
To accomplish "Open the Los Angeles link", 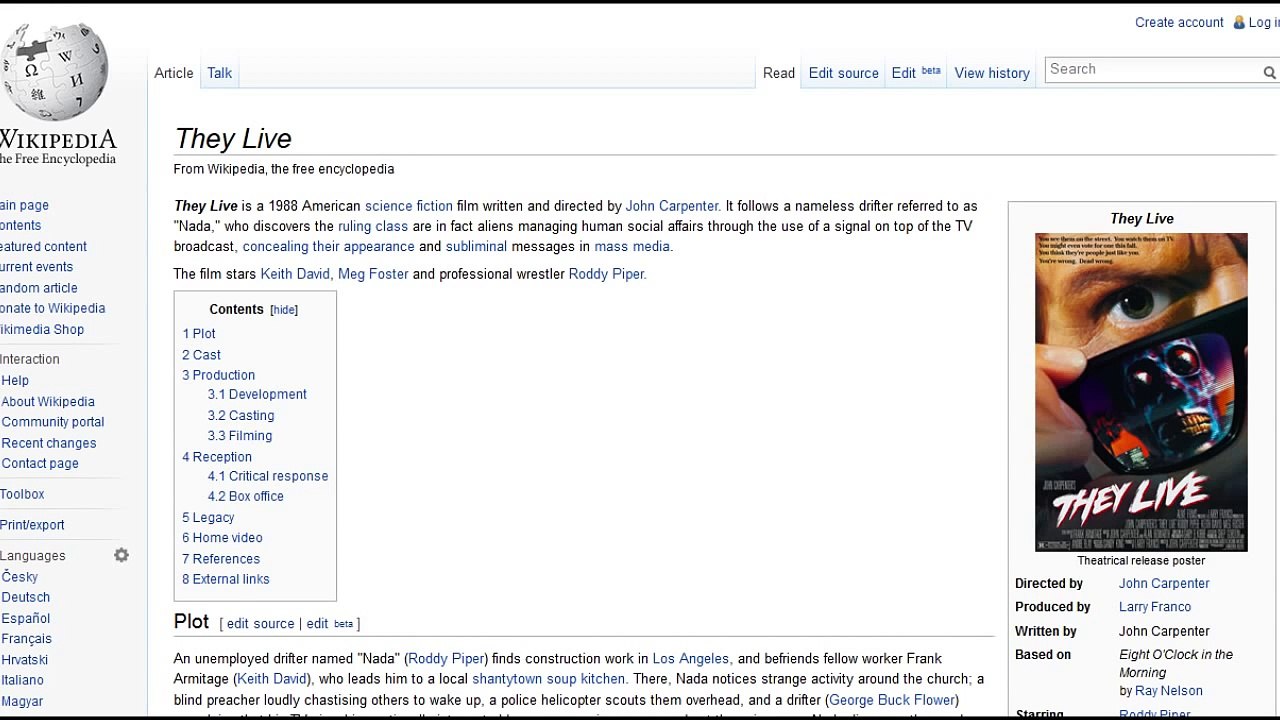I will (691, 659).
